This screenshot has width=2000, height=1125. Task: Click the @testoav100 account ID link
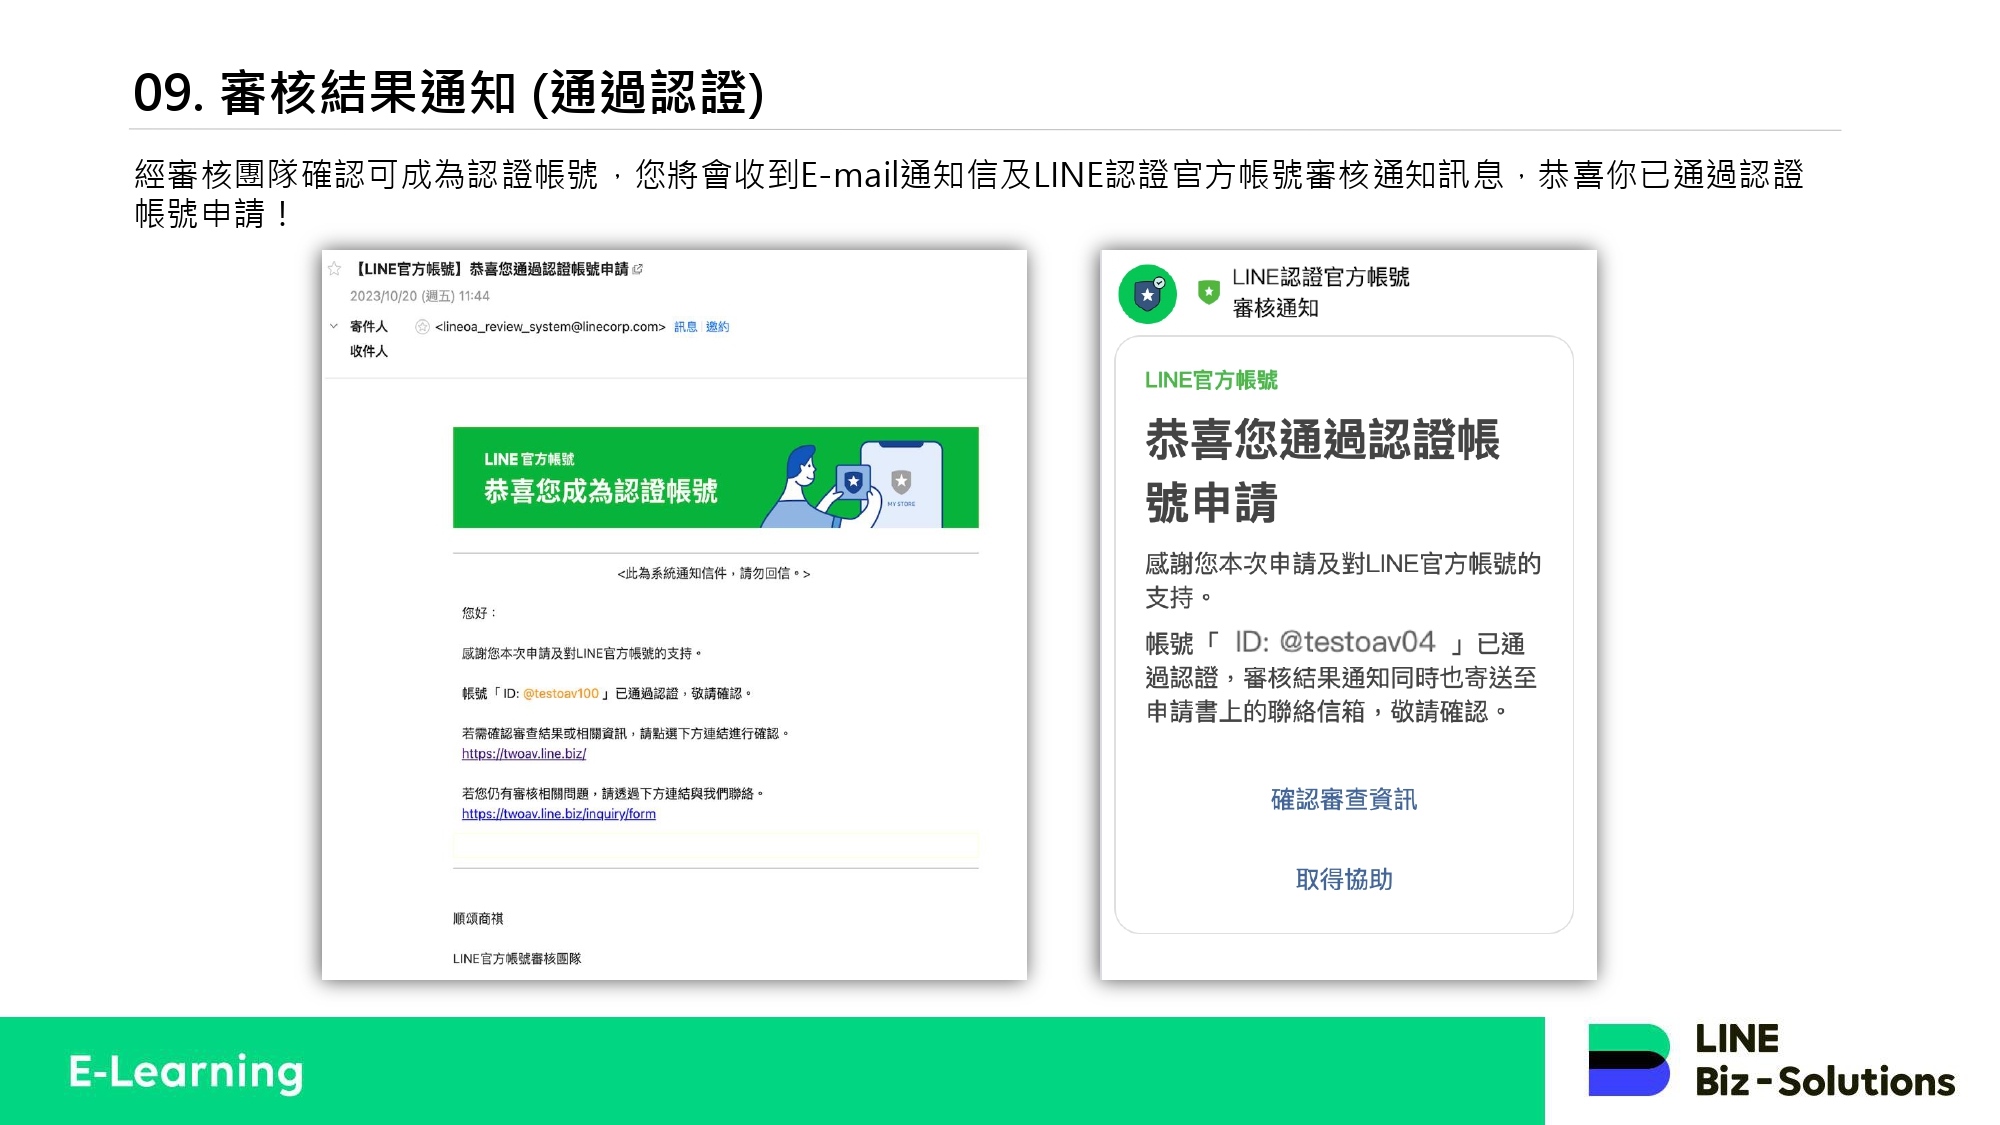(560, 694)
